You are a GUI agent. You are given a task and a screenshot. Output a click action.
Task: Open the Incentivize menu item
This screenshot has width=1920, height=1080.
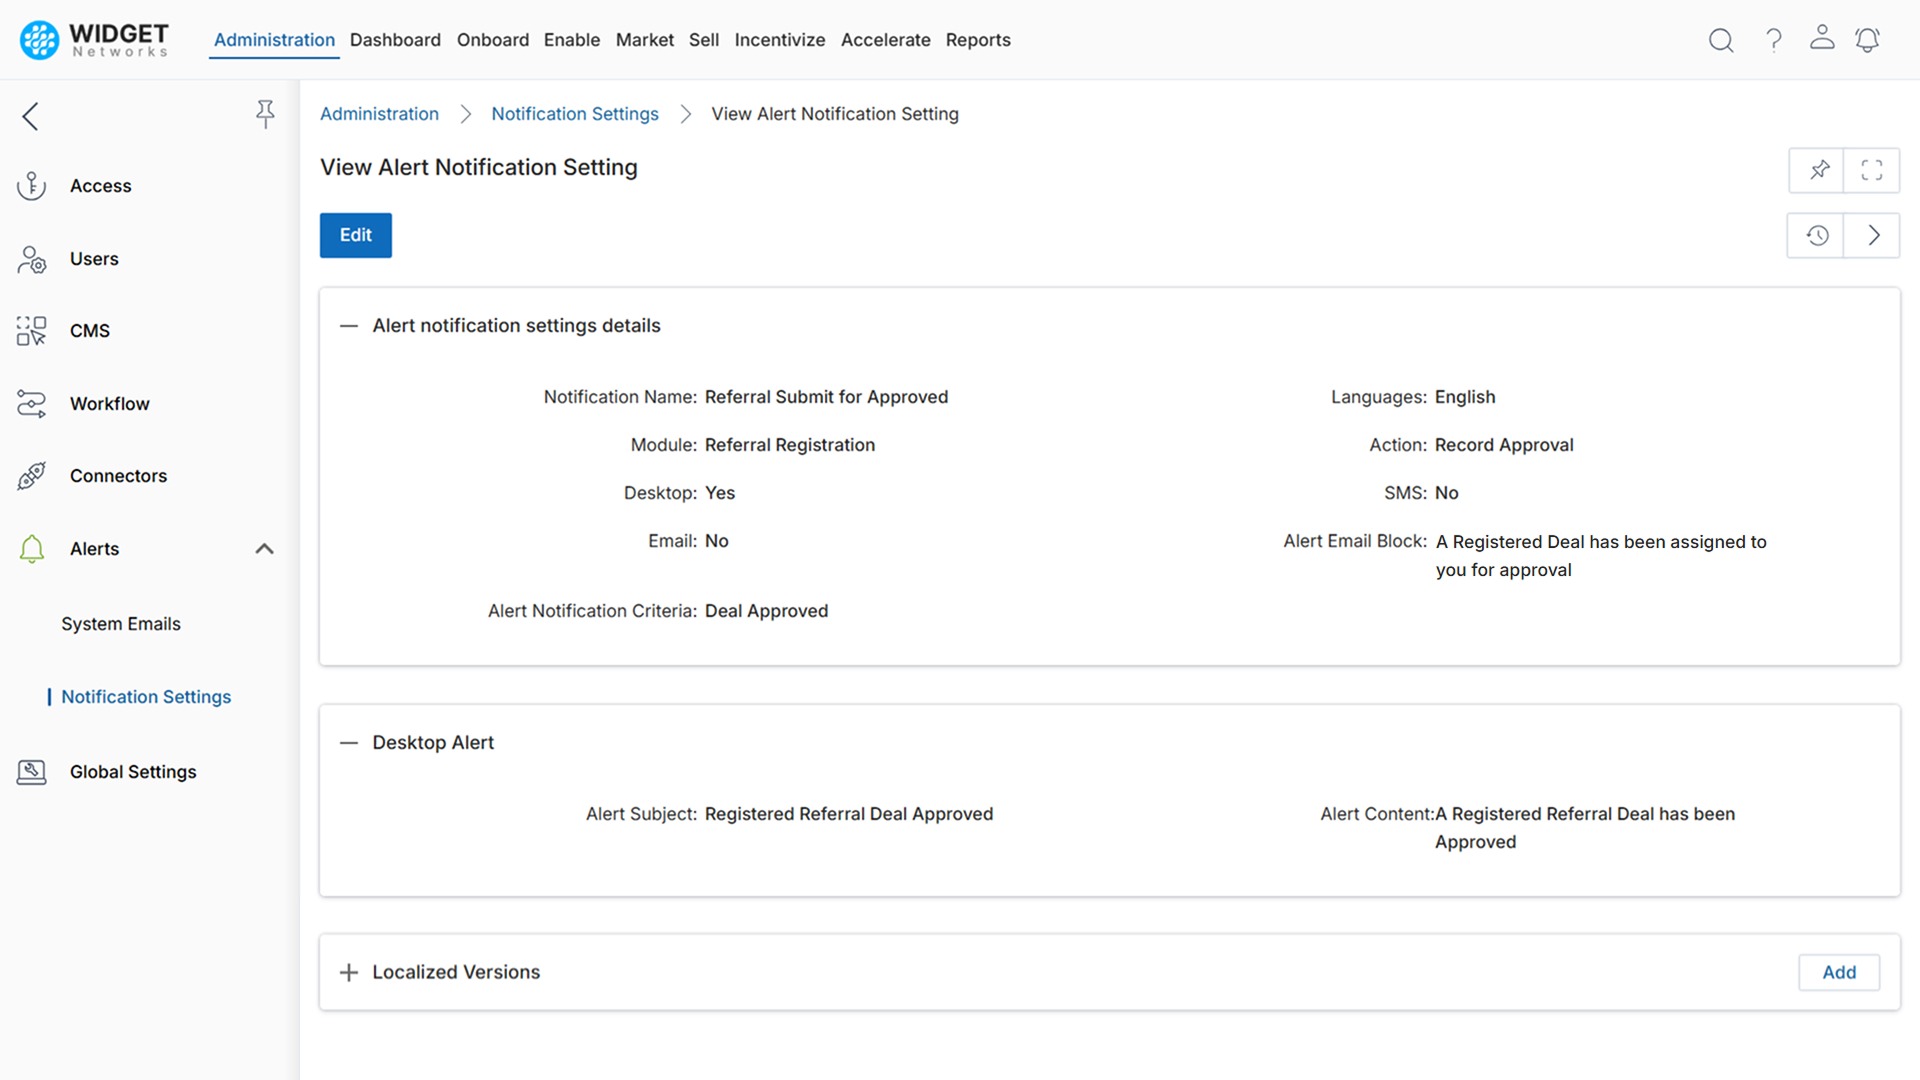[x=780, y=40]
